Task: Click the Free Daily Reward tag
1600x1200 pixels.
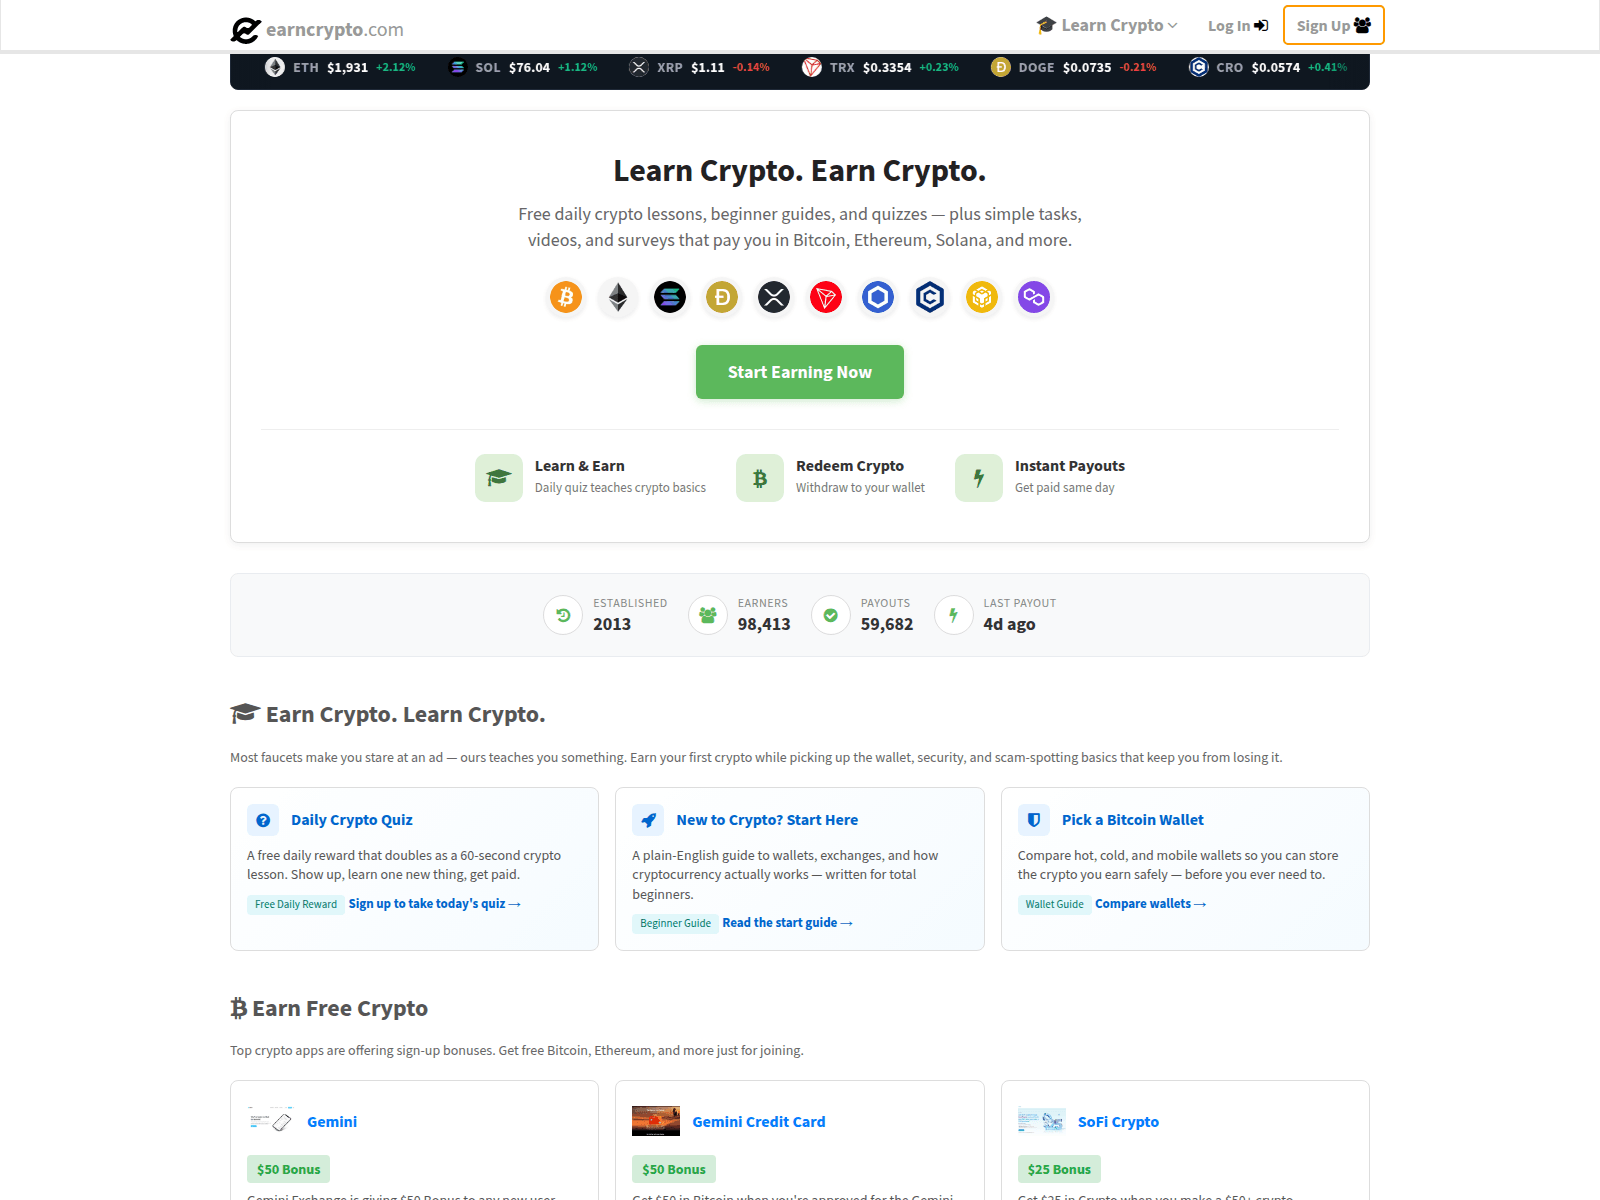Action: click(296, 904)
